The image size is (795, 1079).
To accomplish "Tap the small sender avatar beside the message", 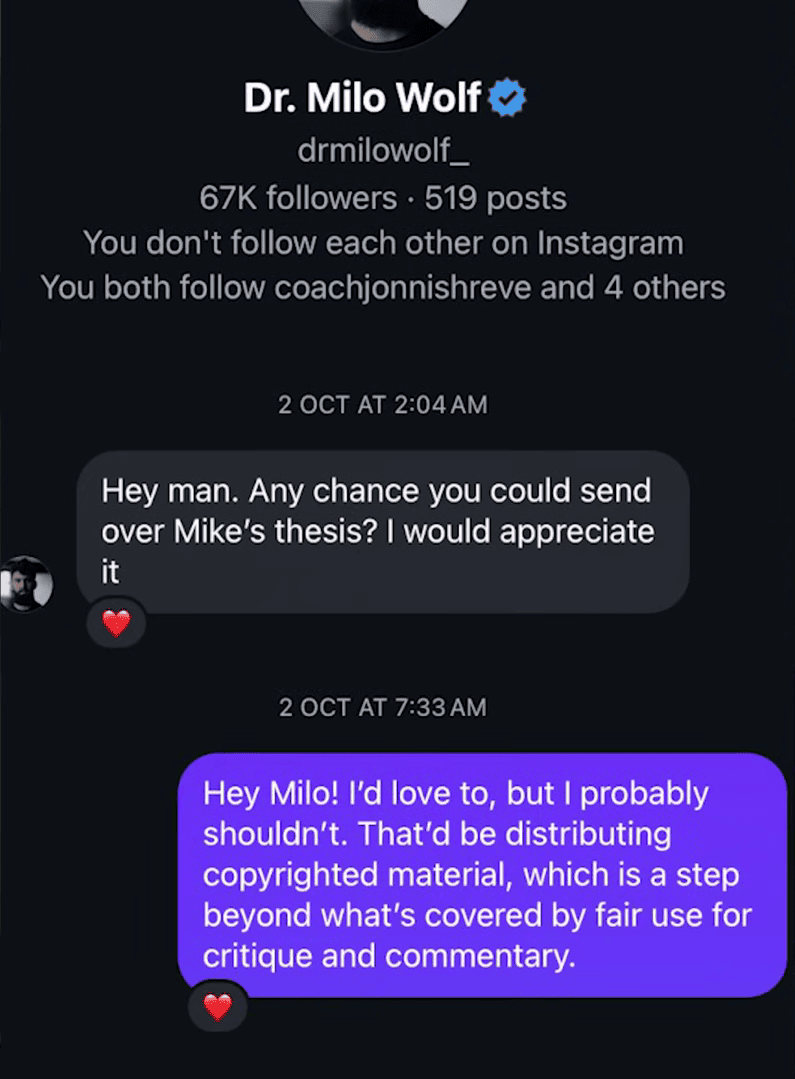I will pyautogui.click(x=25, y=583).
